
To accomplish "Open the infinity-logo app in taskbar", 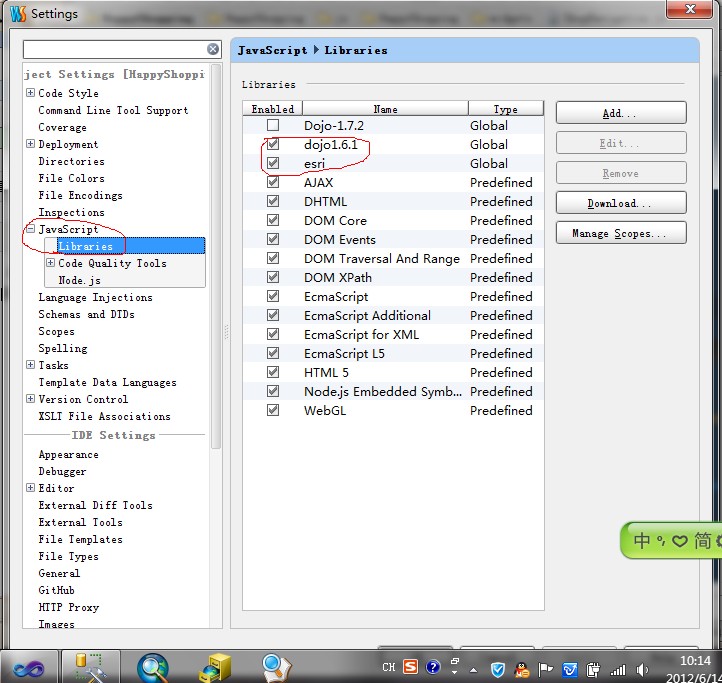I will (x=29, y=668).
